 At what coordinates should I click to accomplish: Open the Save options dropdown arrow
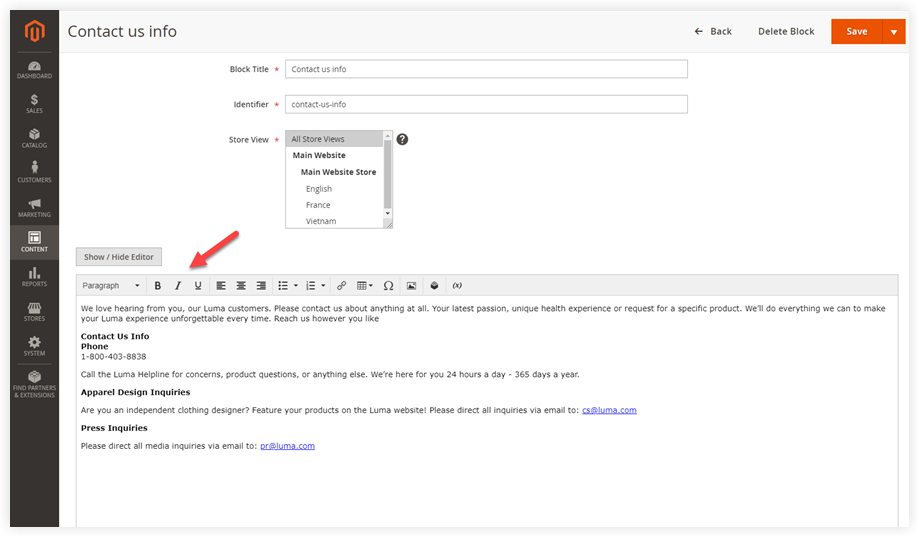click(894, 32)
